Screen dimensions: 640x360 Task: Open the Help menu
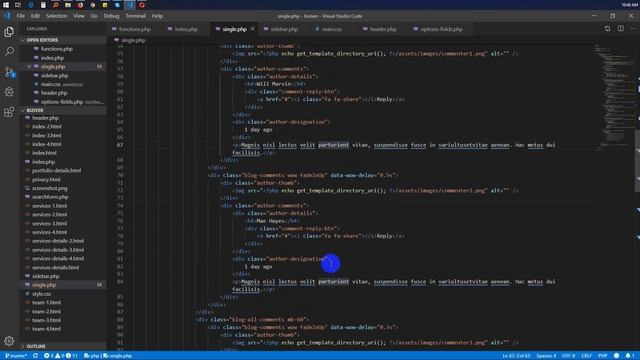tap(157, 16)
